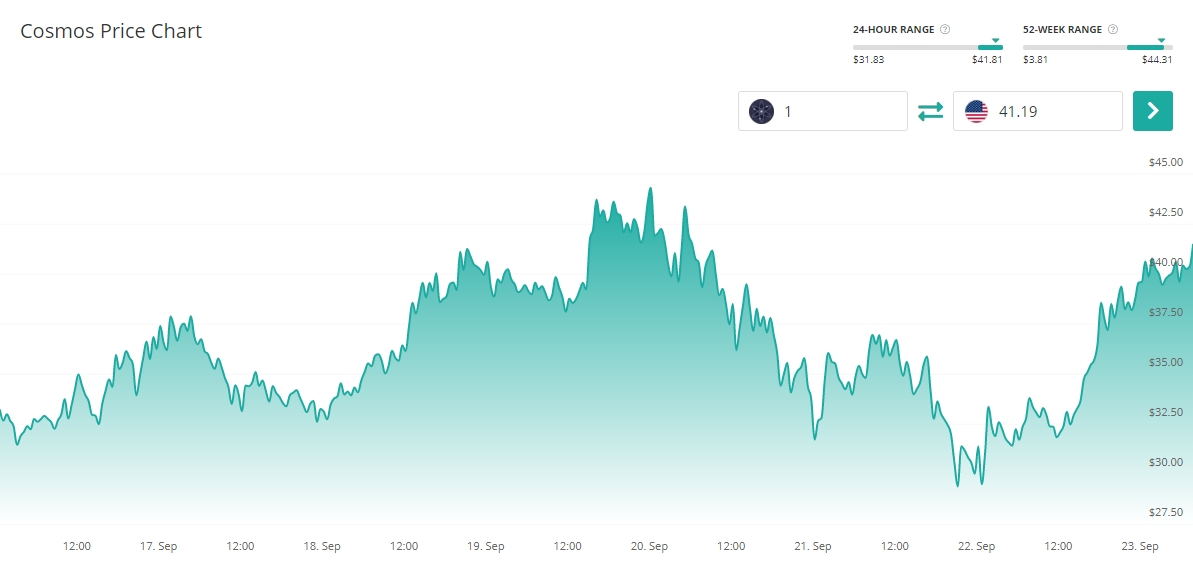Click the 24-hour range progress bar
The width and height of the screenshot is (1193, 561).
tap(927, 47)
